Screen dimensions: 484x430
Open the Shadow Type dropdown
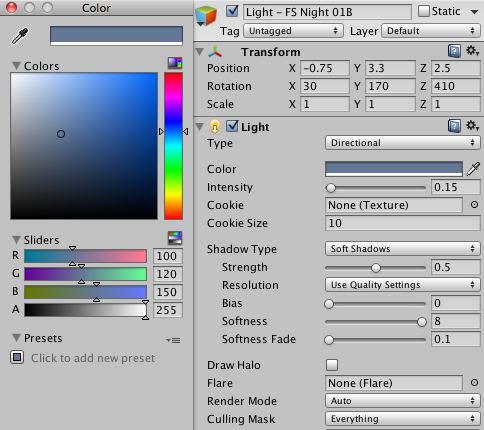click(x=403, y=249)
